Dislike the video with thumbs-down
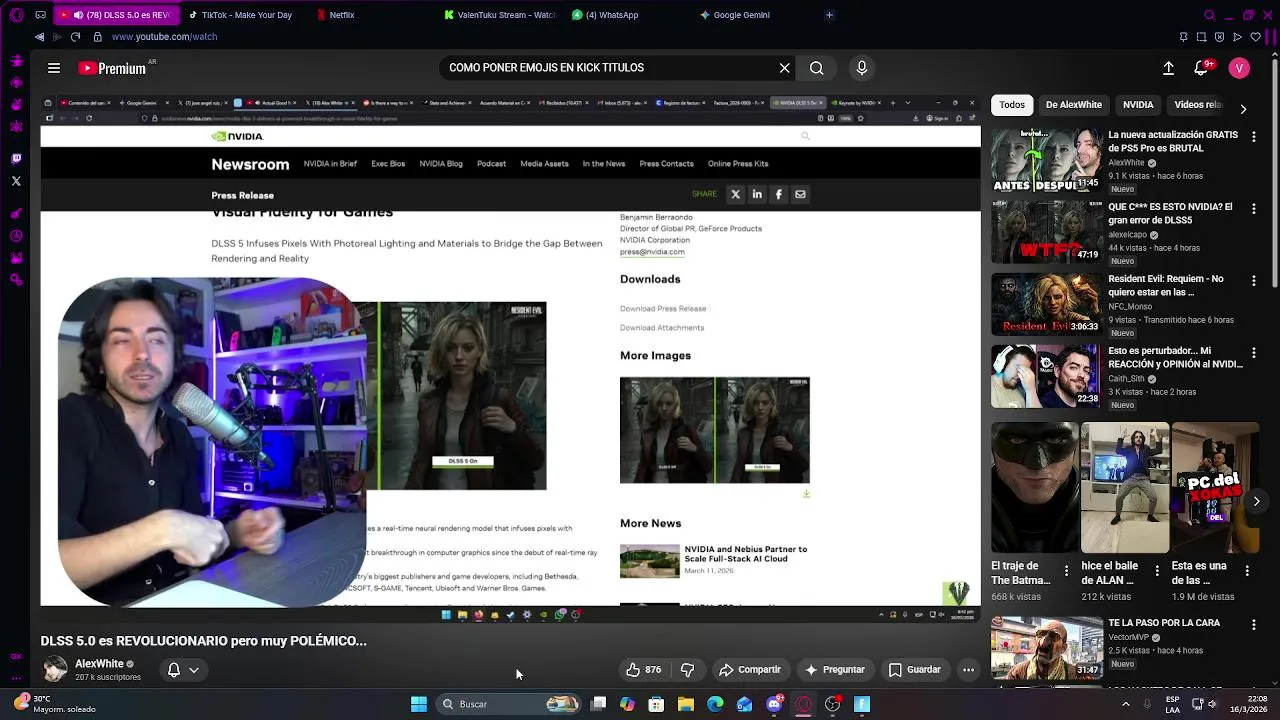Image resolution: width=1280 pixels, height=720 pixels. [688, 670]
